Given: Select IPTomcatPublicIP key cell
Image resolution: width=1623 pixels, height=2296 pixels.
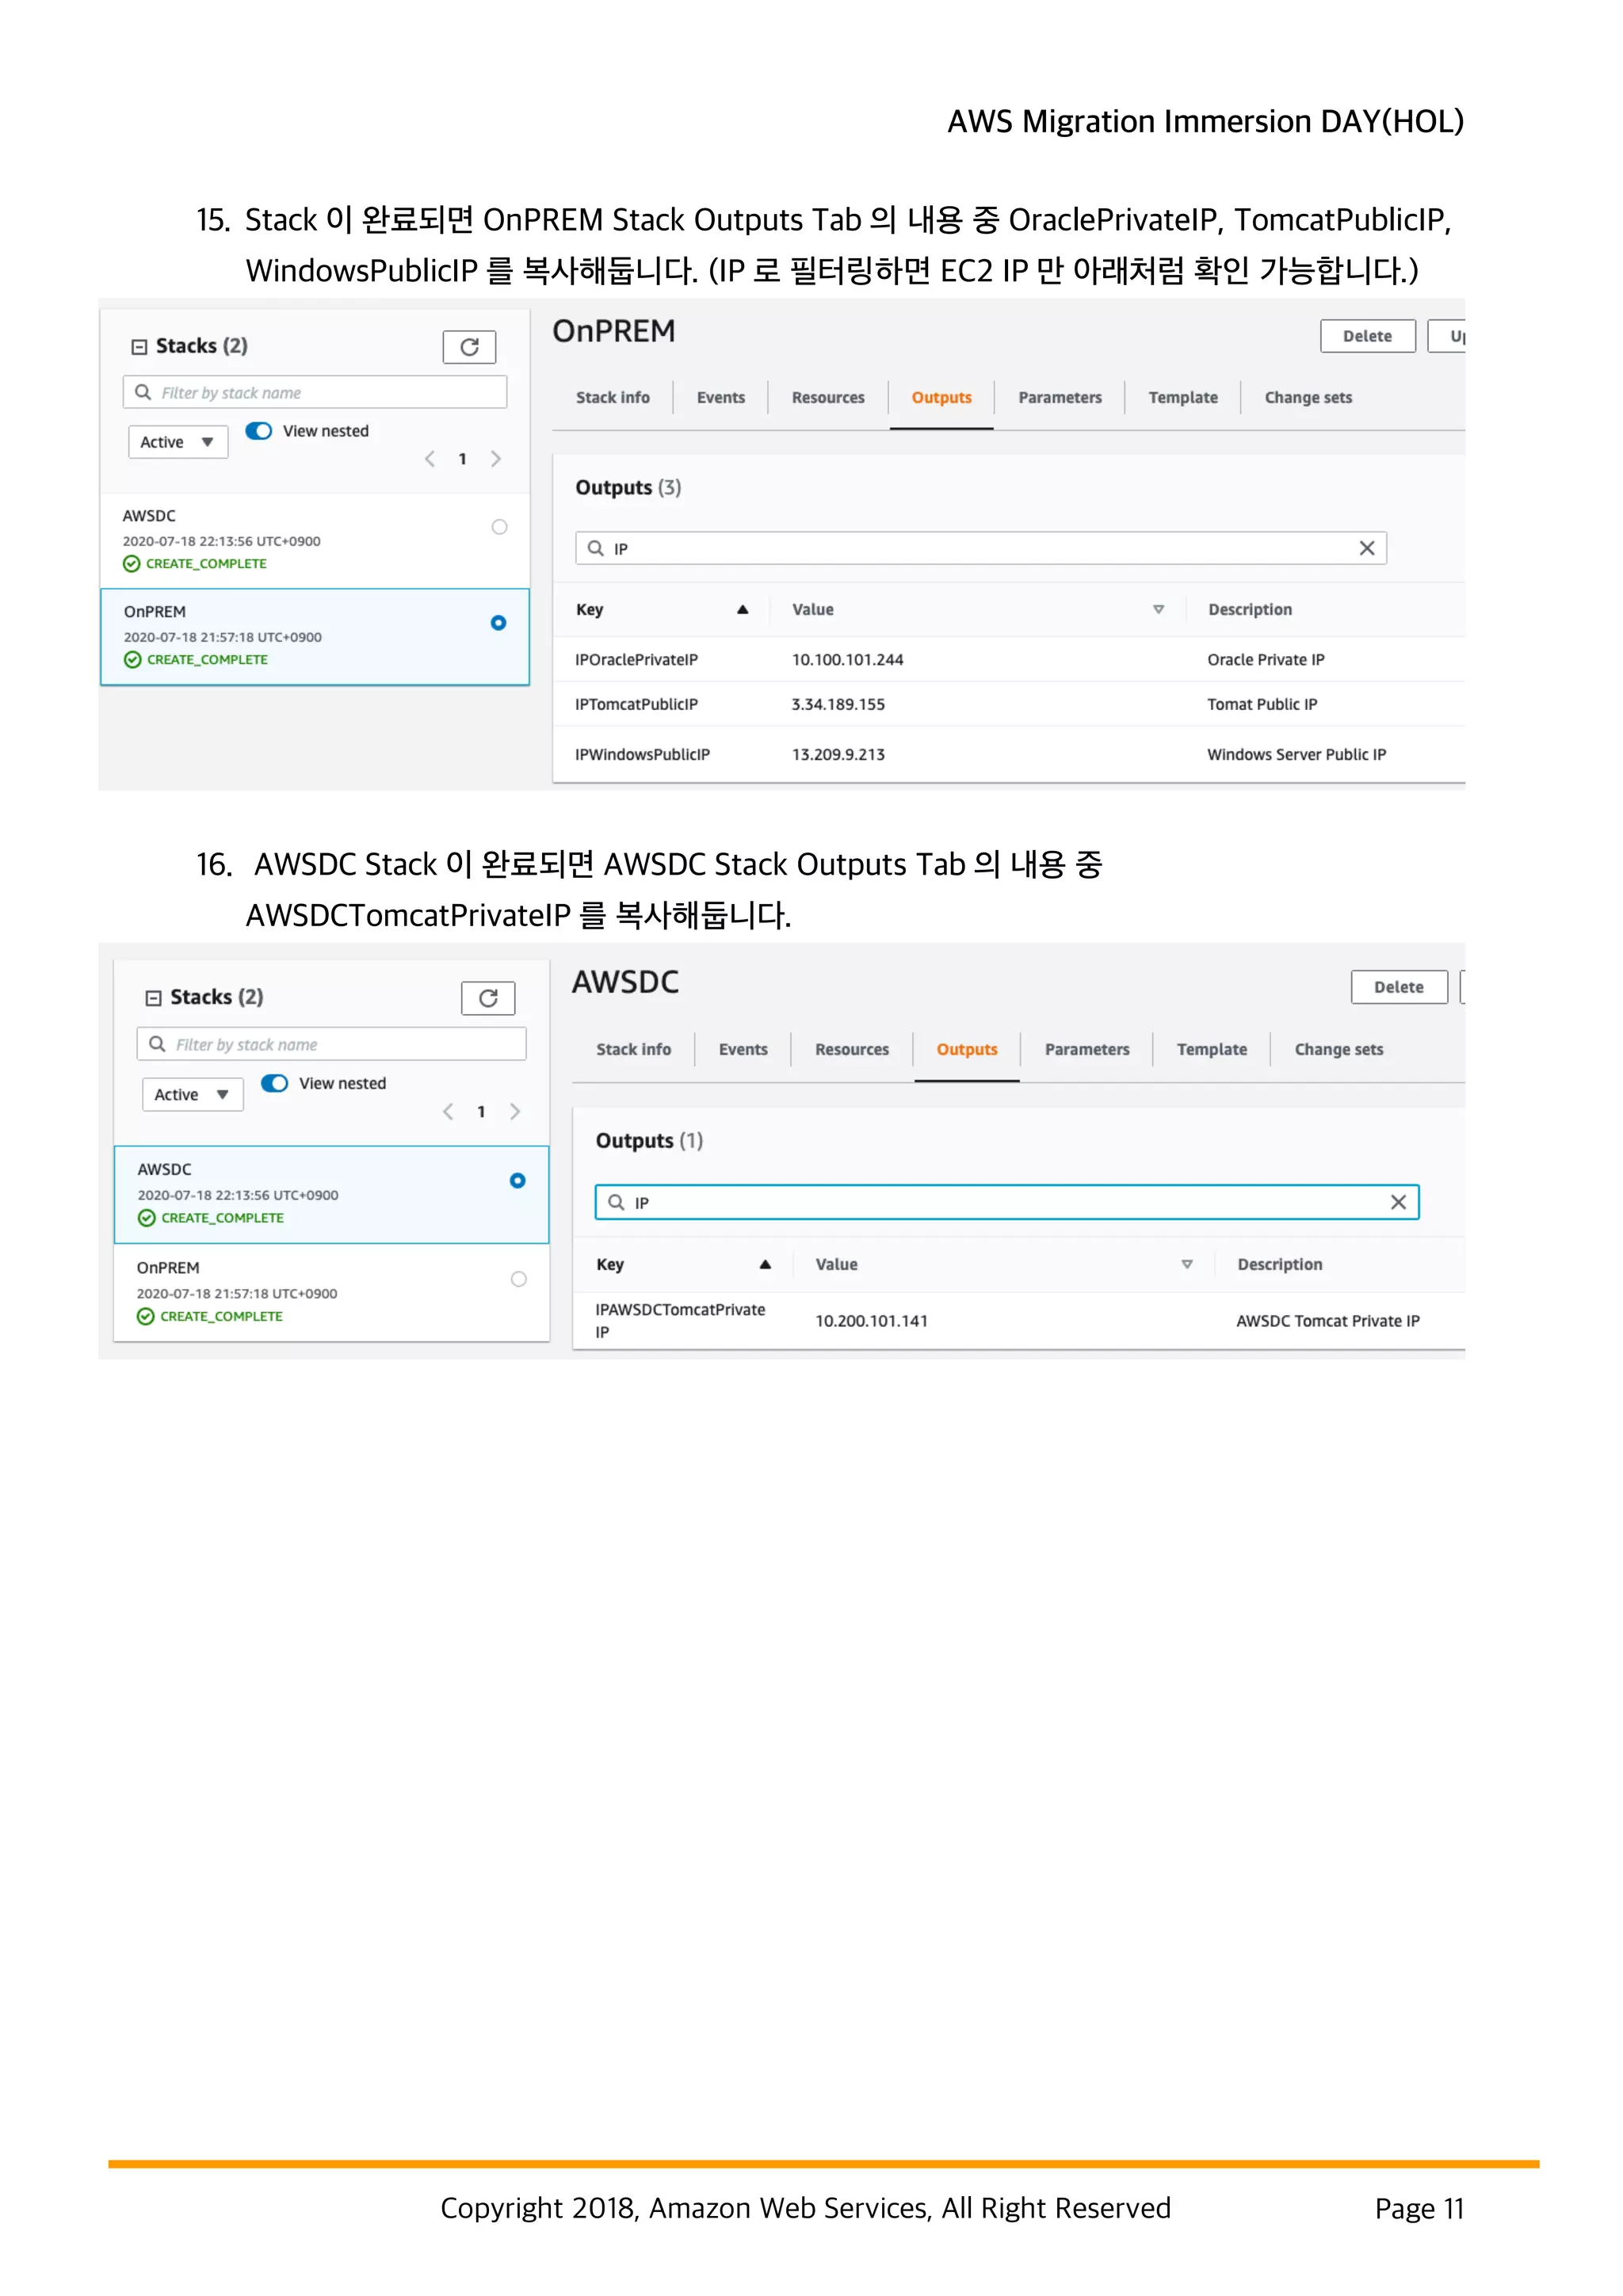Looking at the screenshot, I should [x=636, y=705].
